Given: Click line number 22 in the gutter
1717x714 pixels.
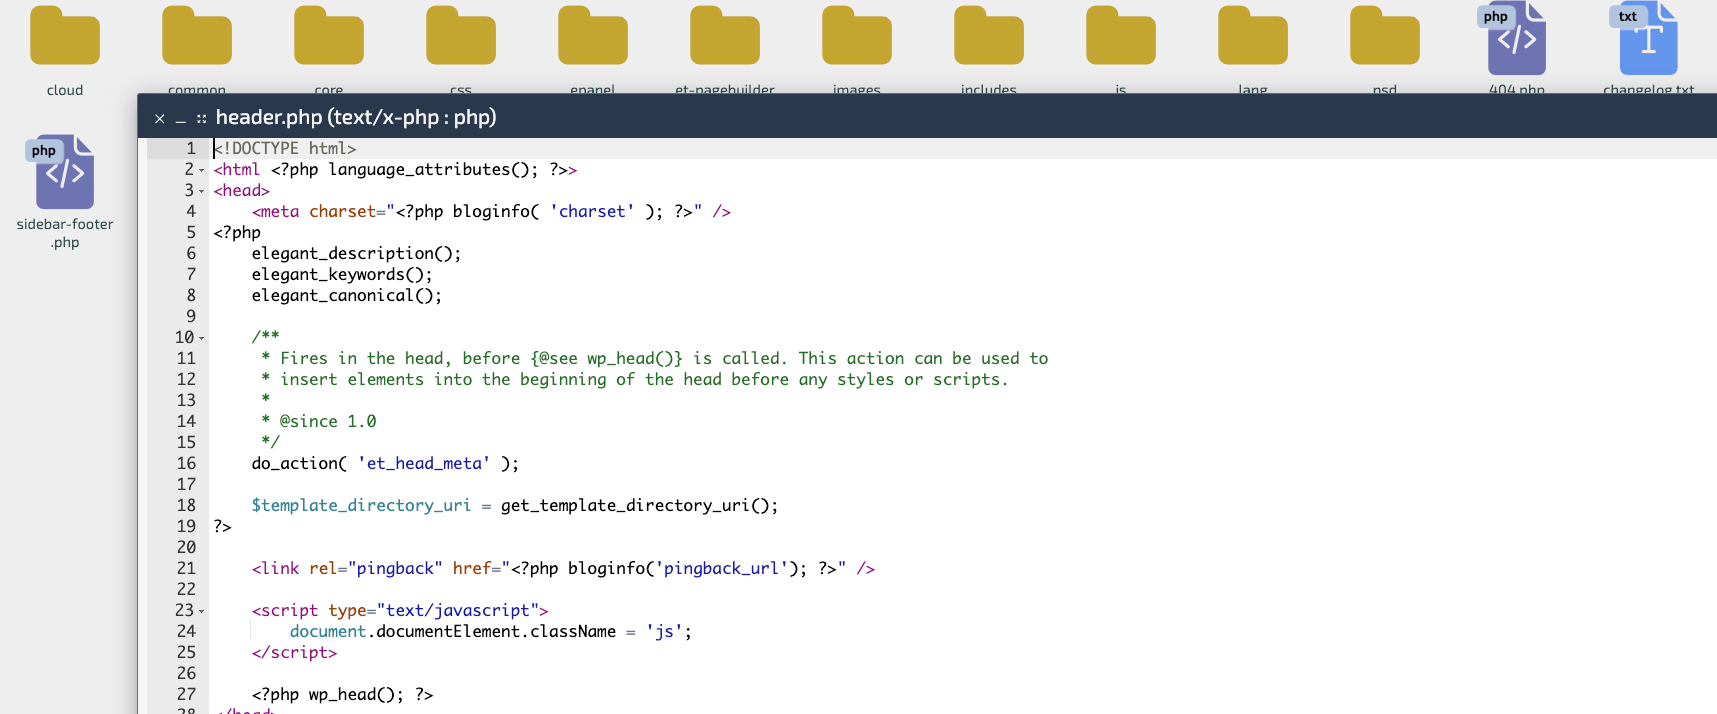Looking at the screenshot, I should (186, 590).
